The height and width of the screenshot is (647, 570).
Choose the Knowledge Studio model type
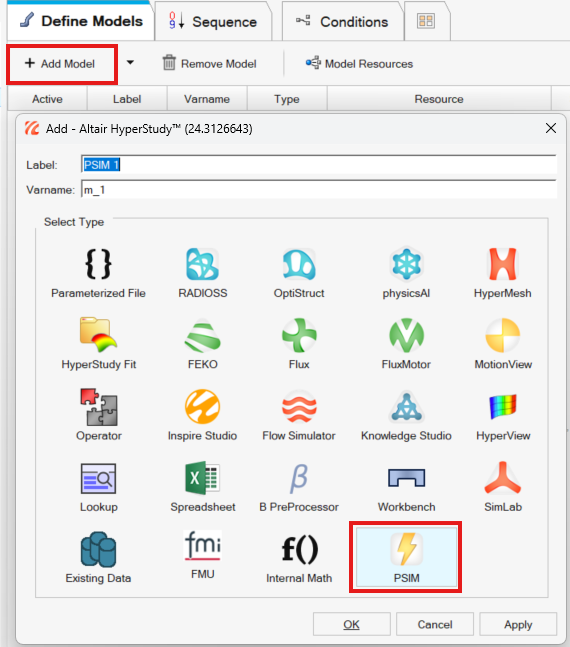[x=406, y=416]
